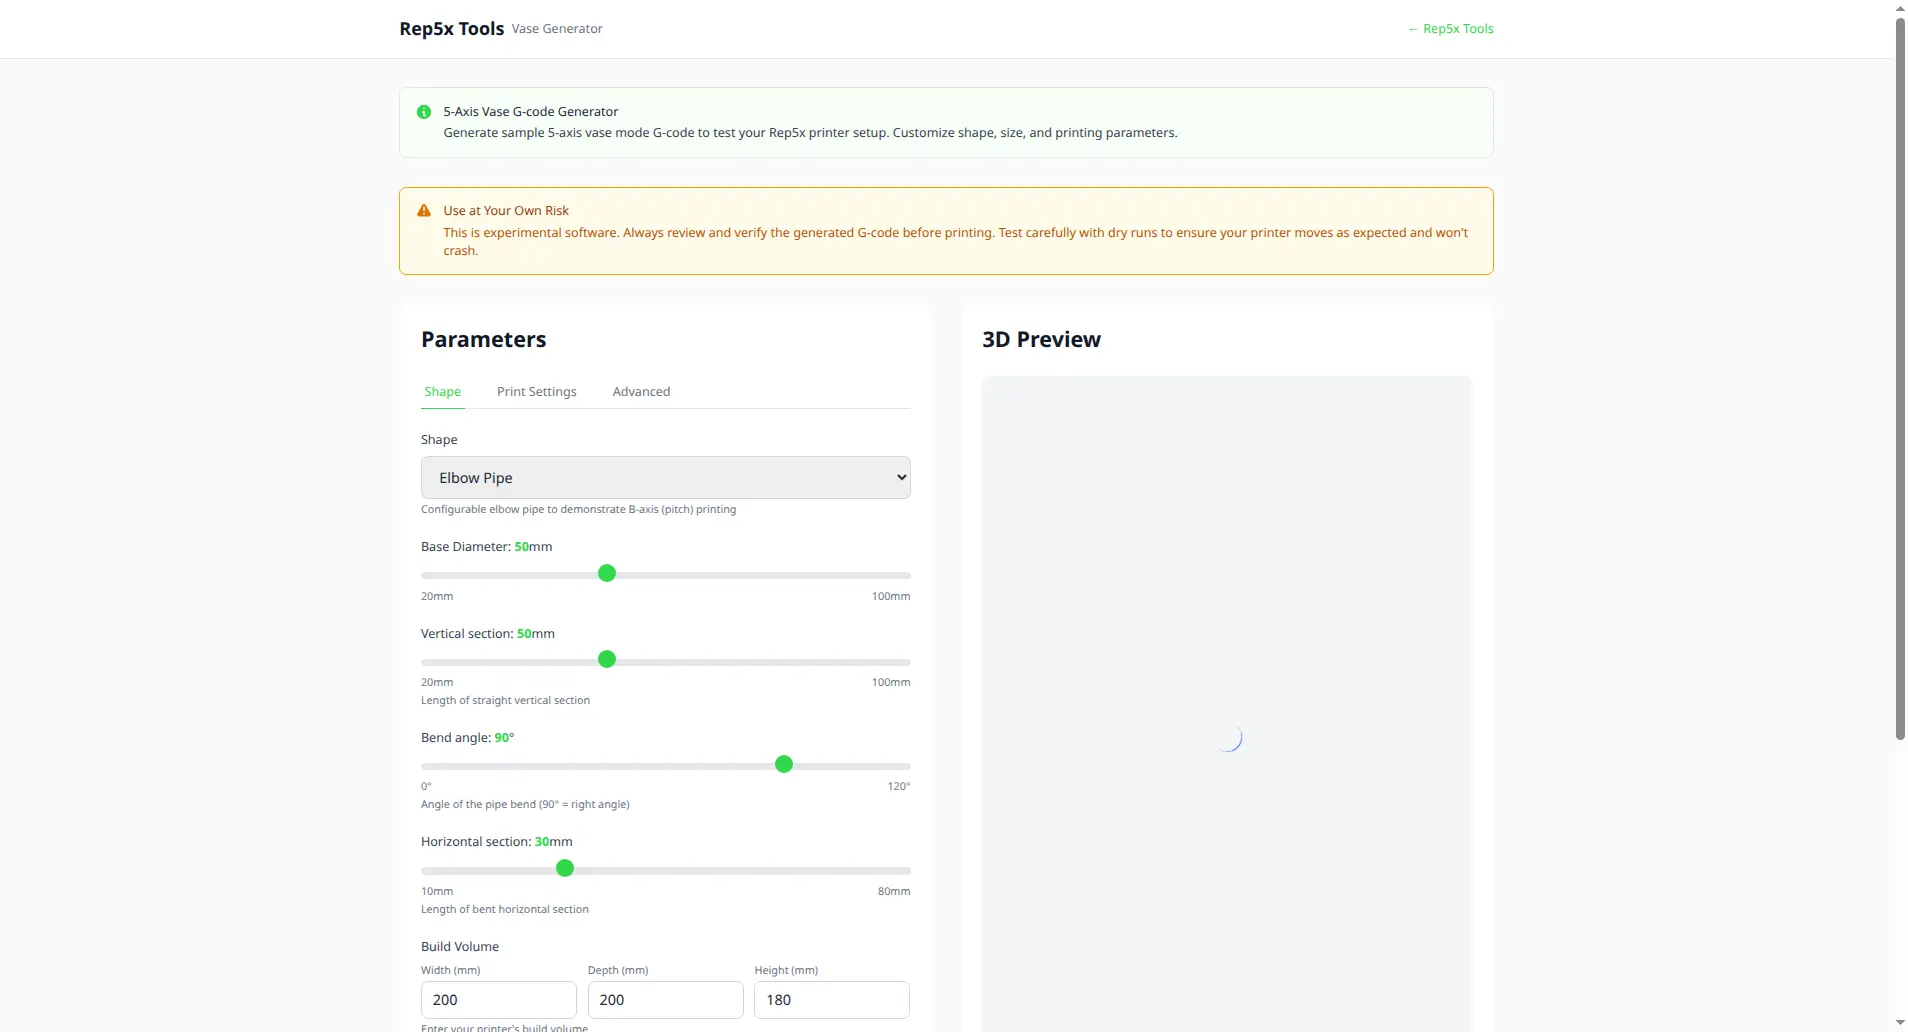Open the Shape dropdown showing Elbow Pipe

665,478
